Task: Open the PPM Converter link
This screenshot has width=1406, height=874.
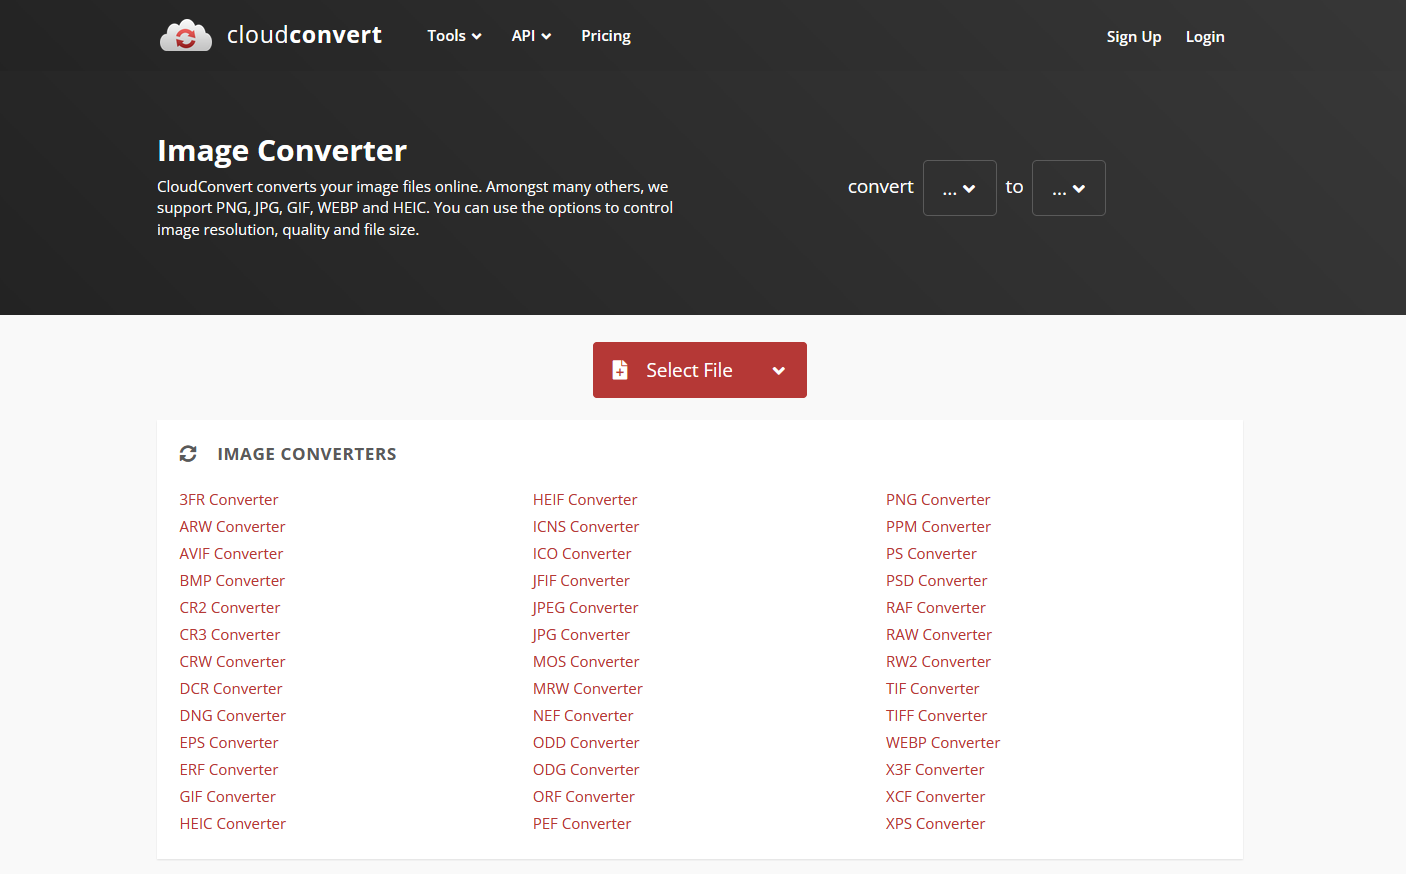Action: (938, 527)
